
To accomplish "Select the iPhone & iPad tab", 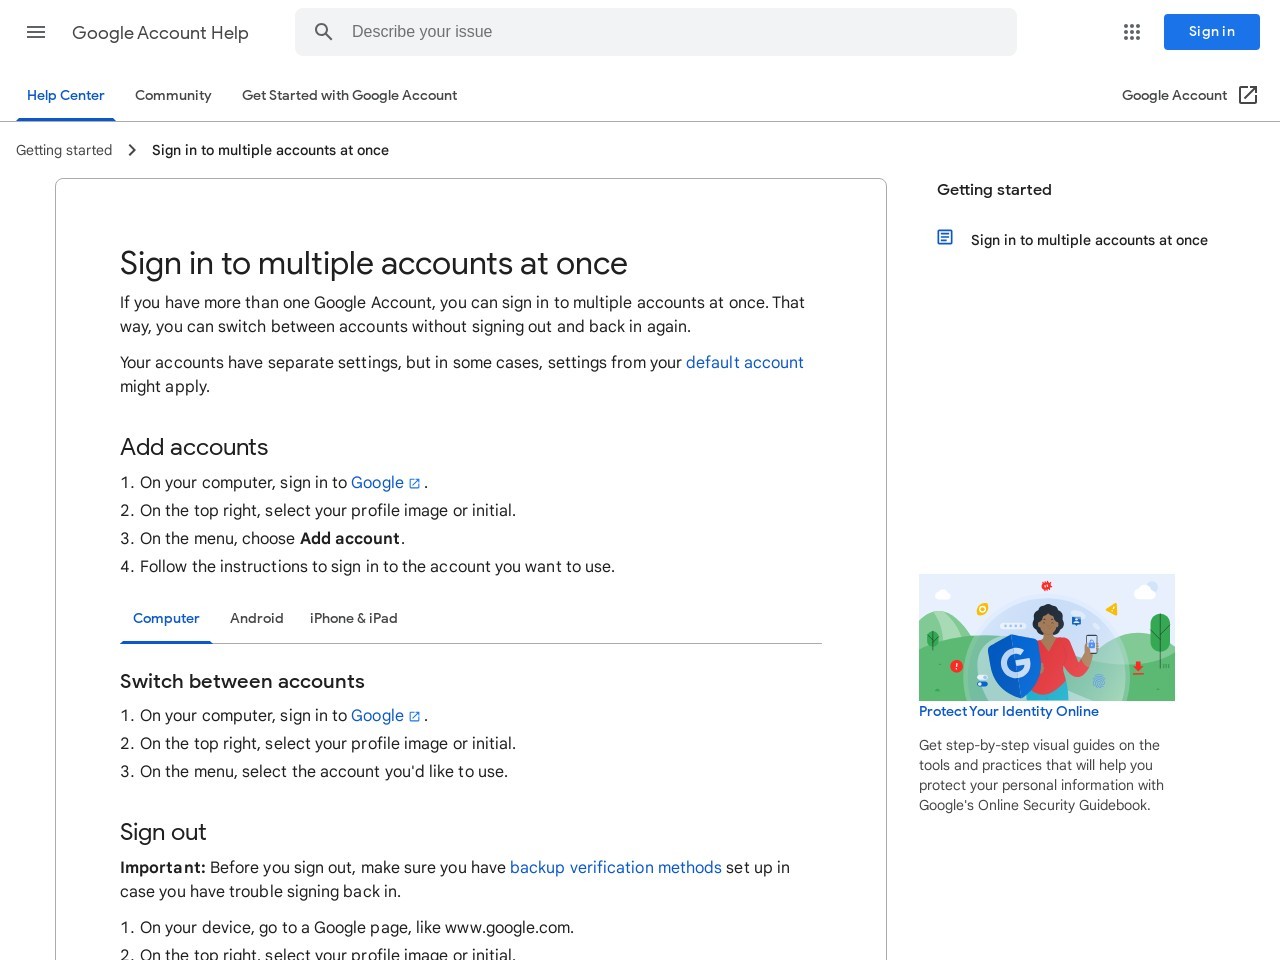I will [354, 618].
